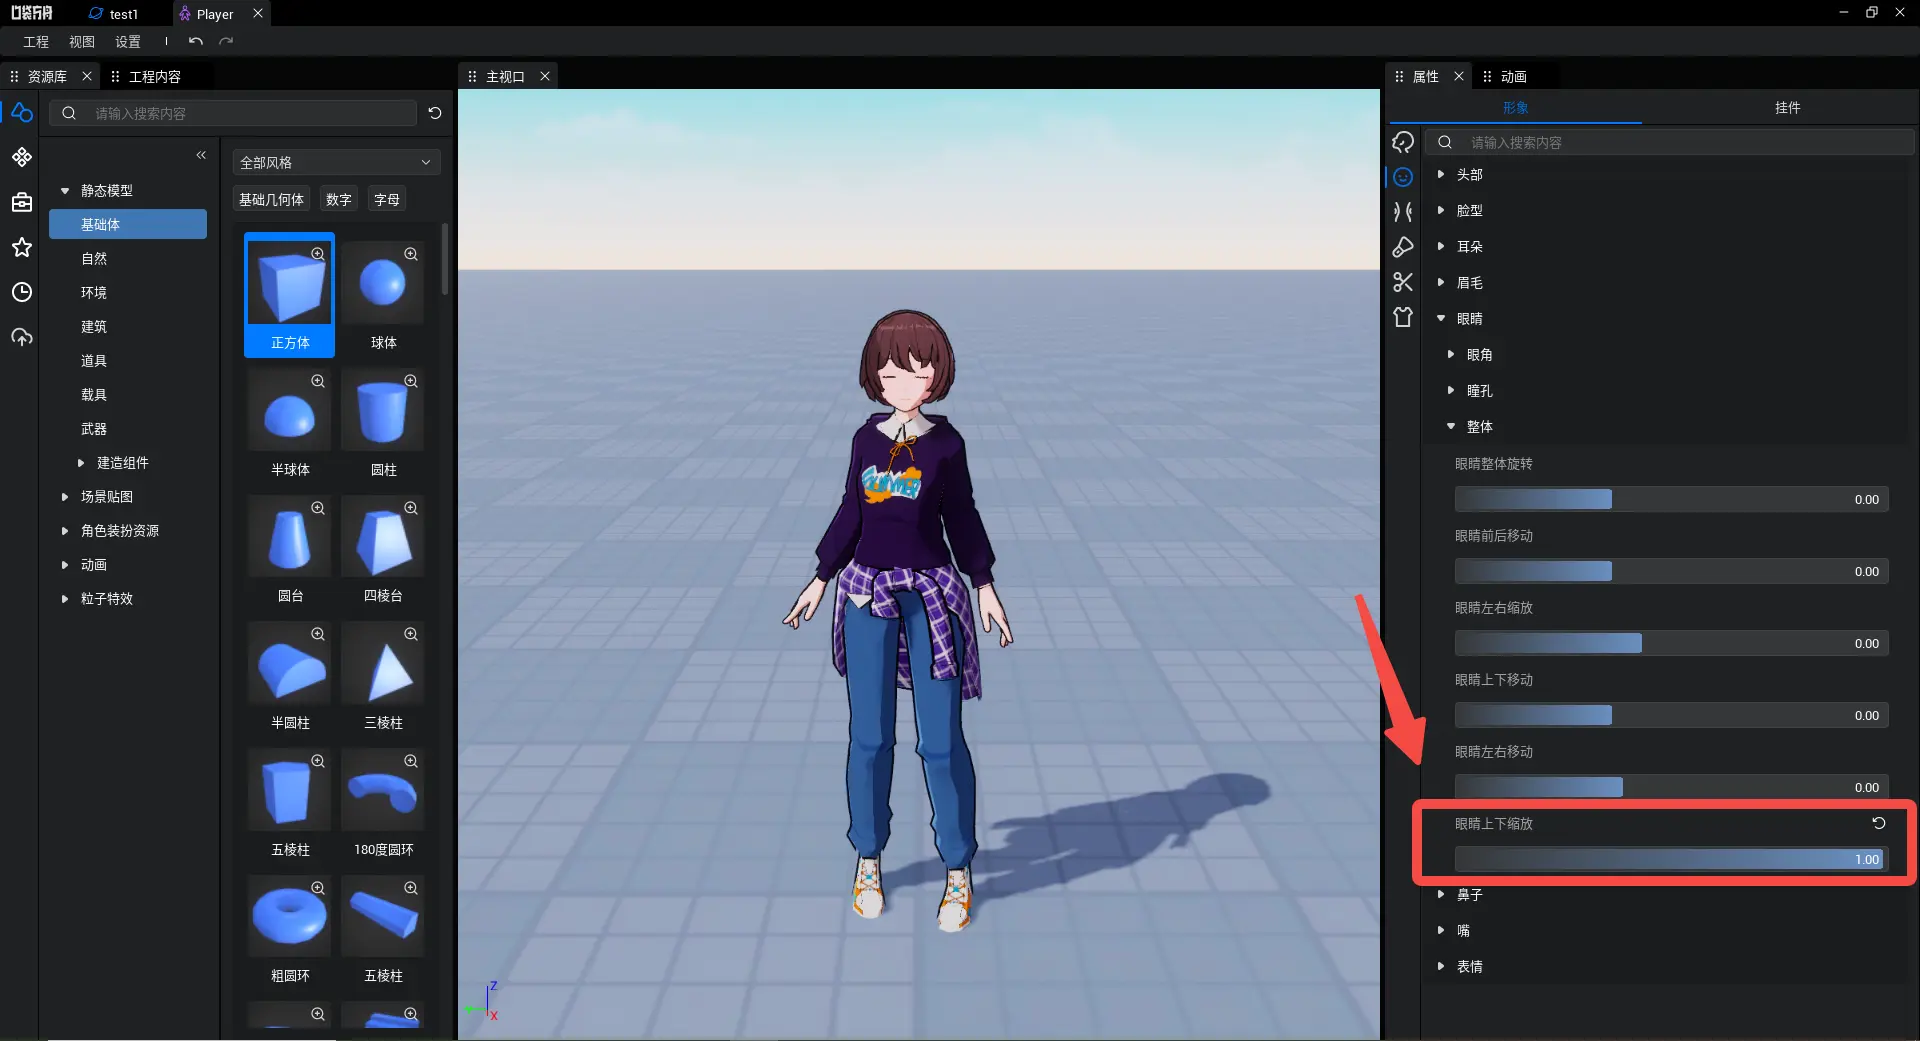Expand the 建造组件 tree node
Image resolution: width=1920 pixels, height=1041 pixels.
click(81, 463)
